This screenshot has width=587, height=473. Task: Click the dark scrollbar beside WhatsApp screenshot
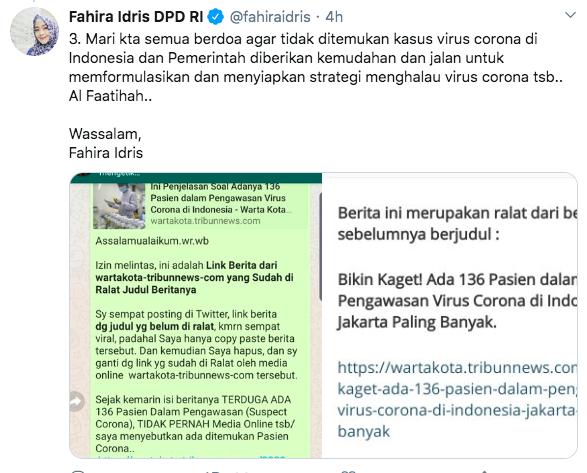(320, 246)
